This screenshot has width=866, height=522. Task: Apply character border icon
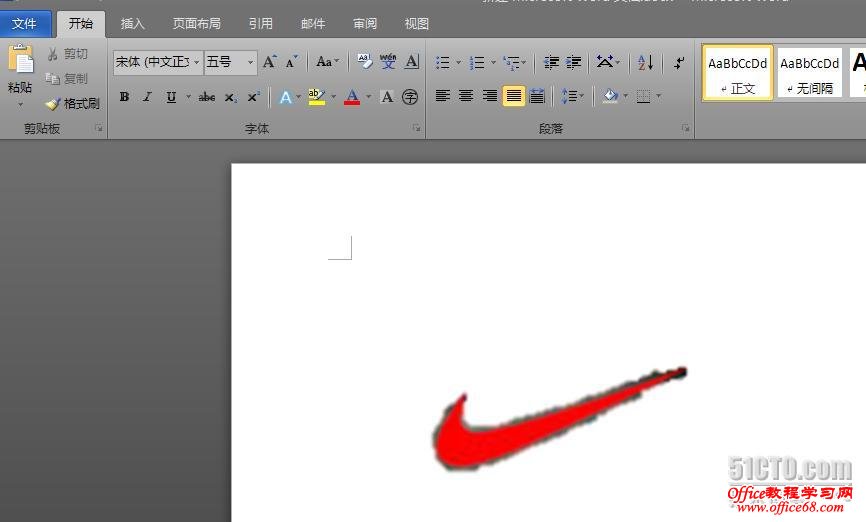click(412, 61)
